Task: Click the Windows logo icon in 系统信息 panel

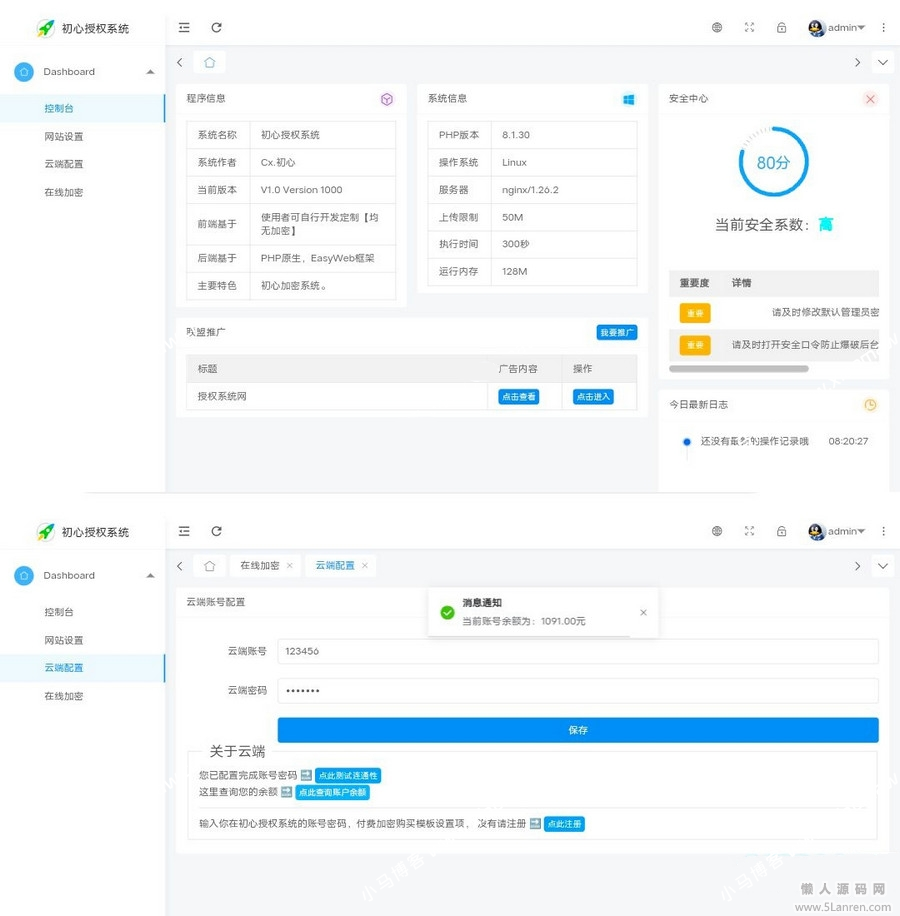Action: pyautogui.click(x=629, y=99)
